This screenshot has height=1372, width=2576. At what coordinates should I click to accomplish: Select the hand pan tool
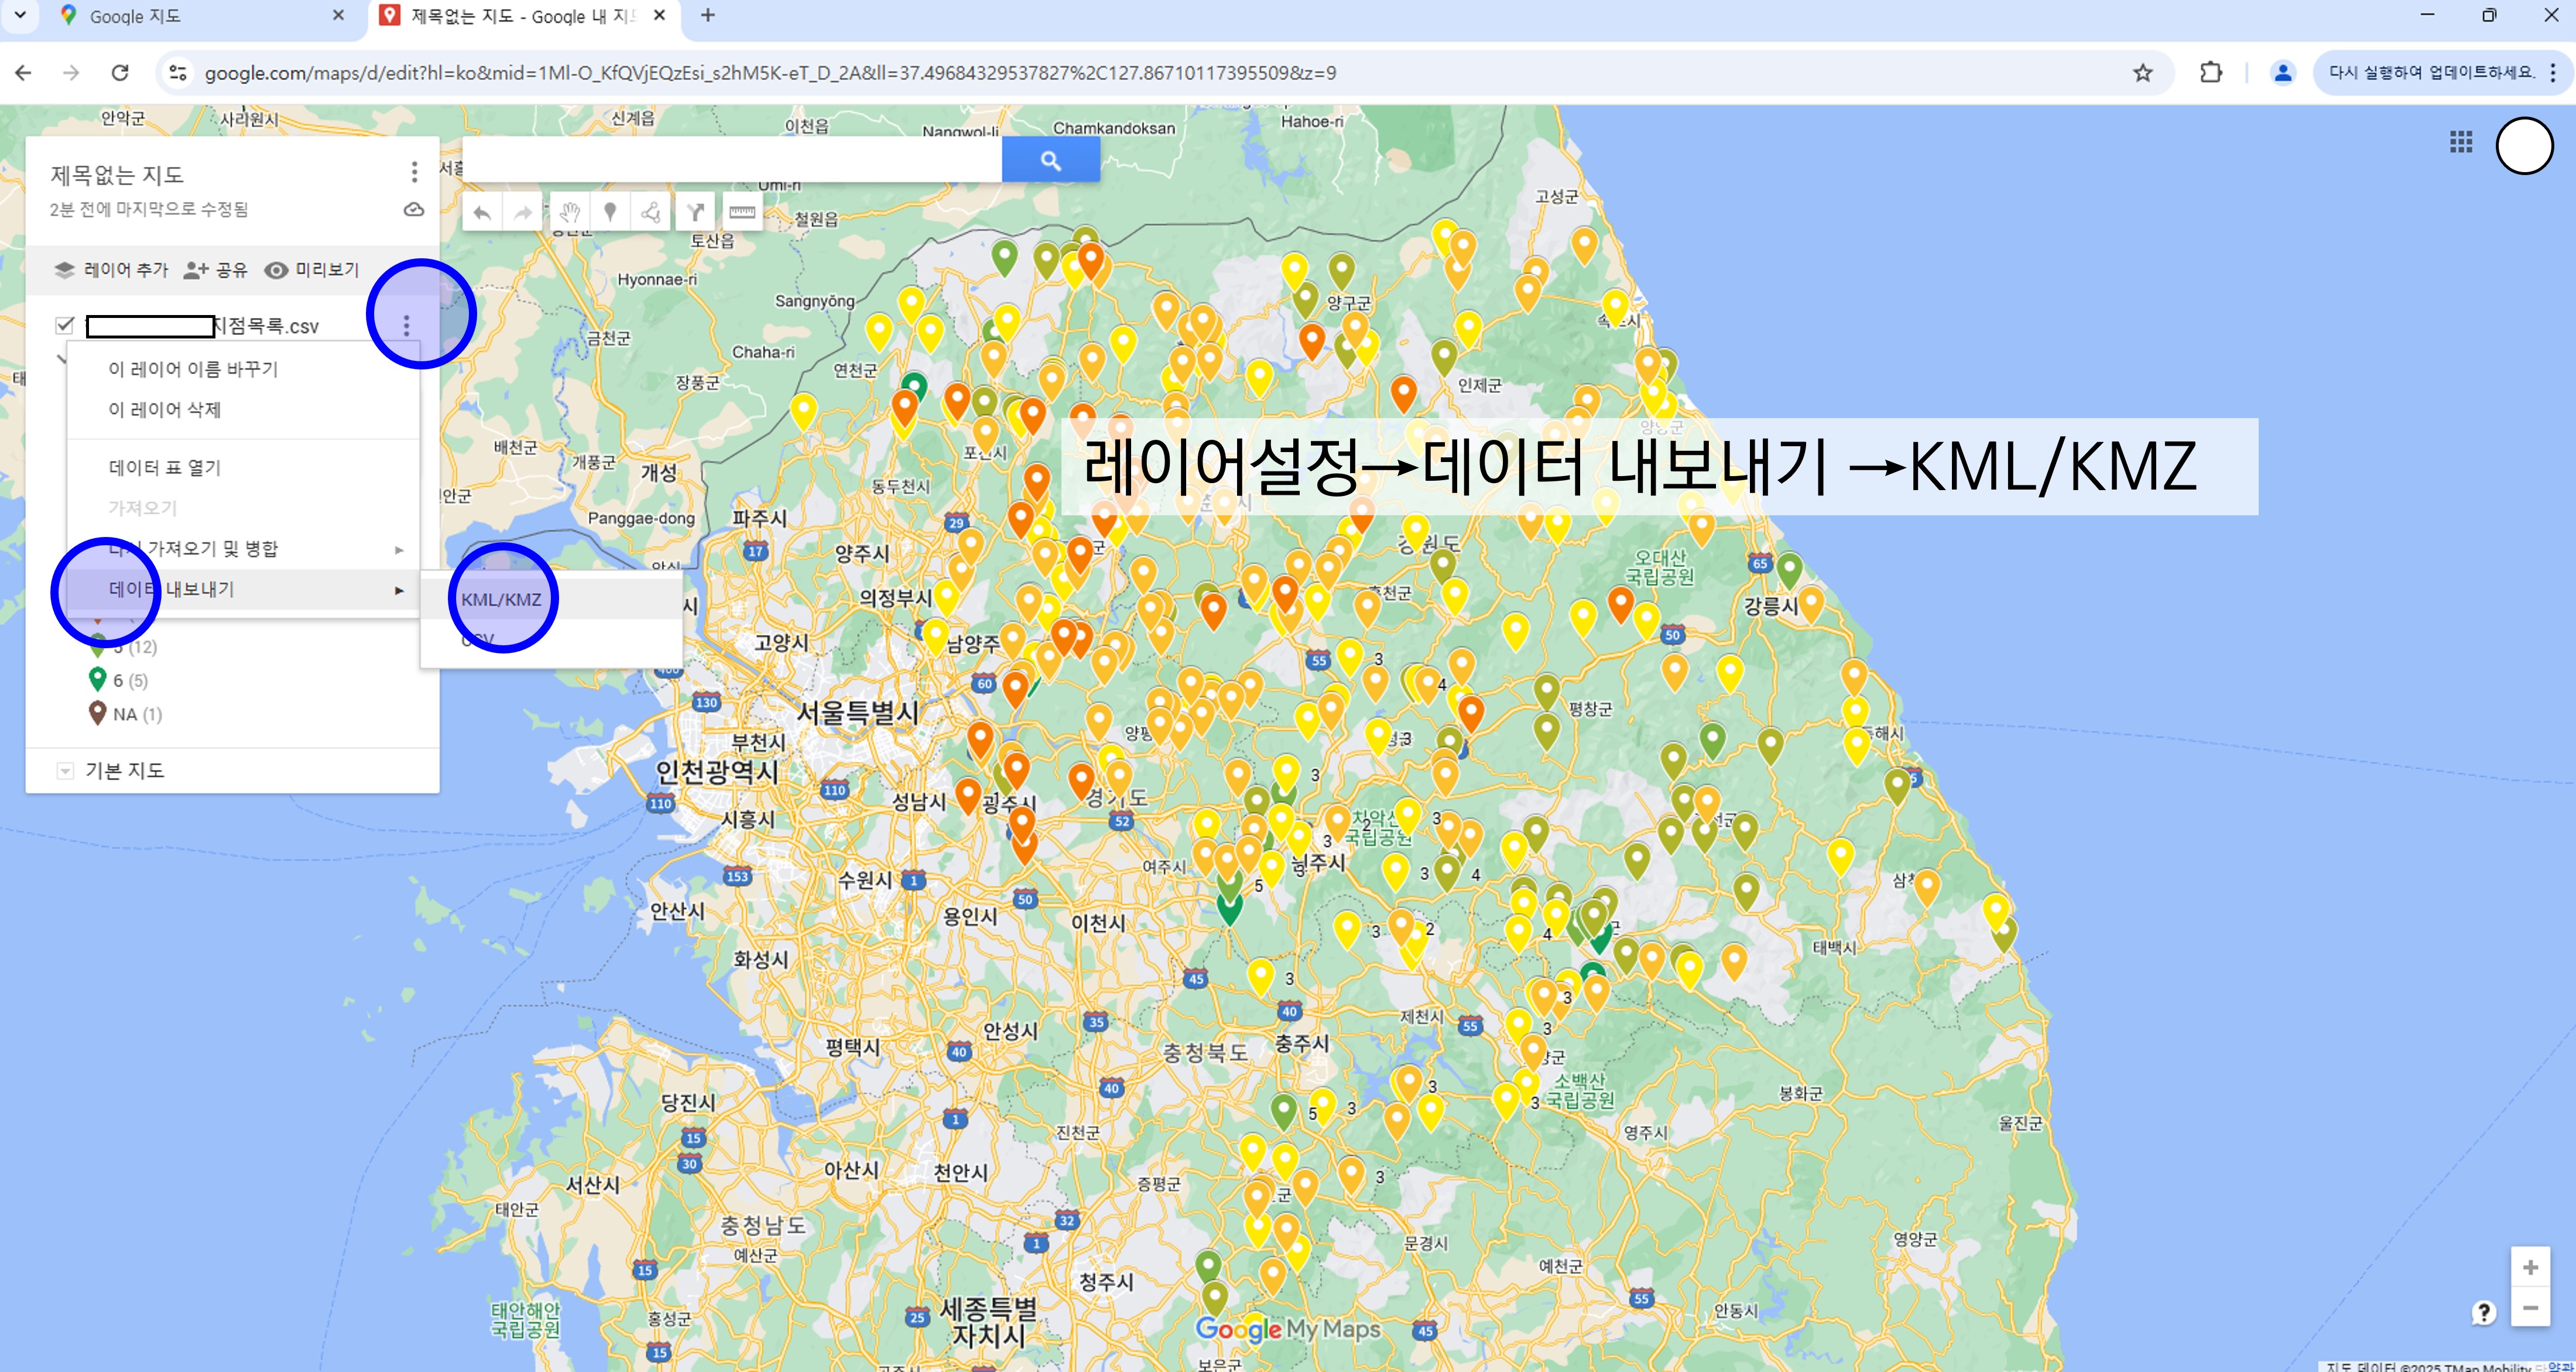(x=569, y=212)
